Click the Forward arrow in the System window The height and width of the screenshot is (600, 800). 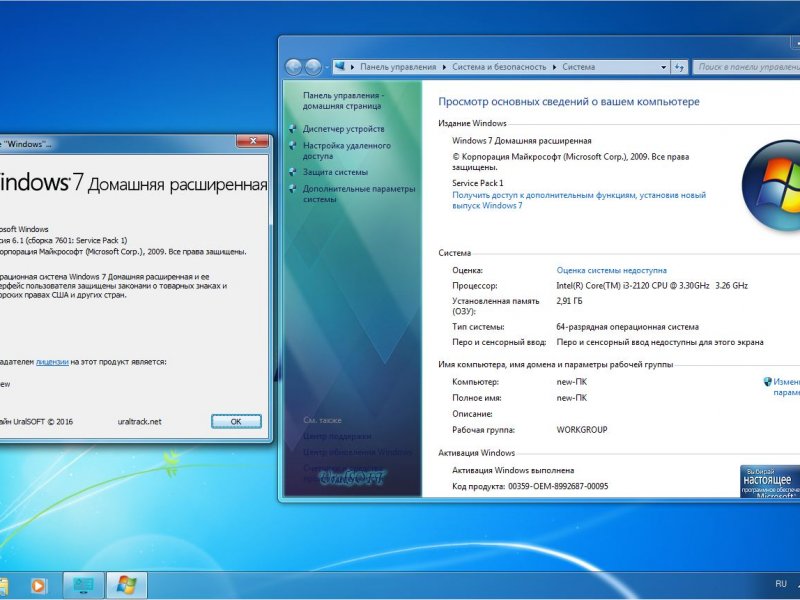click(x=313, y=67)
